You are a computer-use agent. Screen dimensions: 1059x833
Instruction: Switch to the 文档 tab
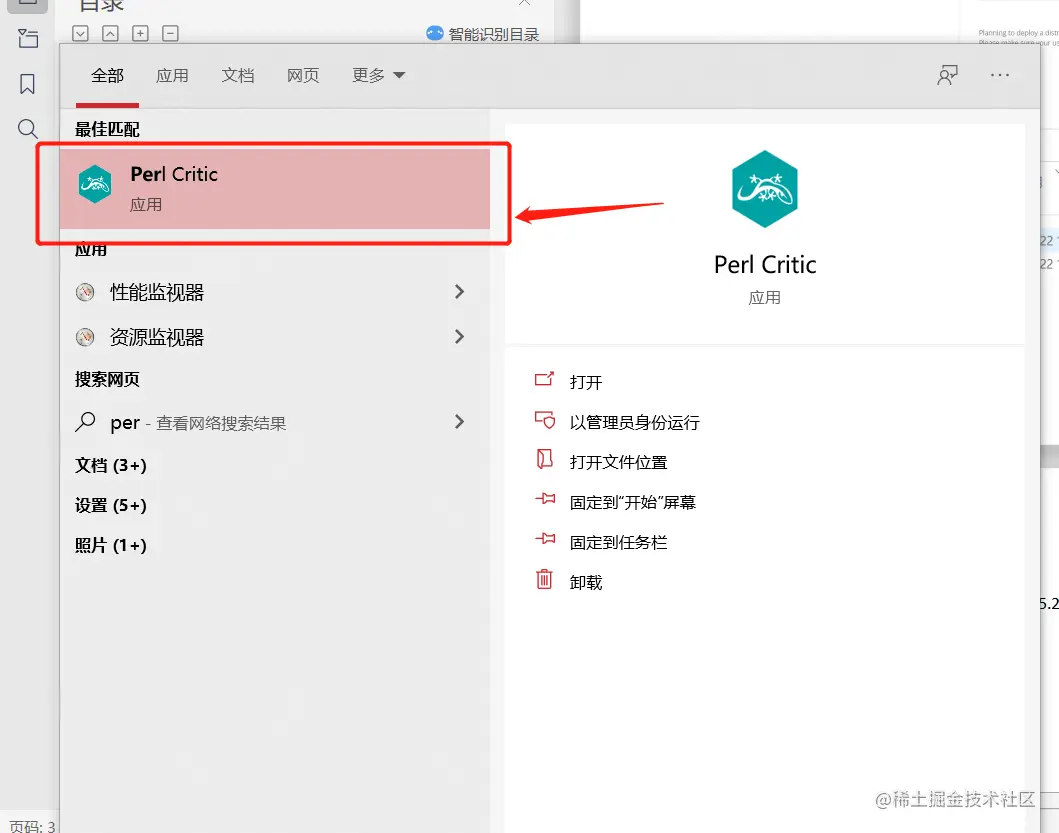pos(238,75)
